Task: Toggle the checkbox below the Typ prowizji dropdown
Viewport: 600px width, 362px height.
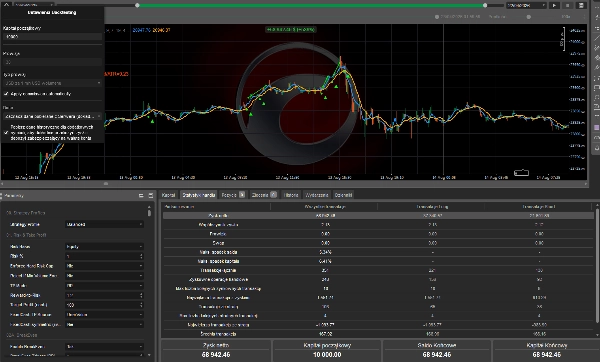Action: [x=6, y=94]
